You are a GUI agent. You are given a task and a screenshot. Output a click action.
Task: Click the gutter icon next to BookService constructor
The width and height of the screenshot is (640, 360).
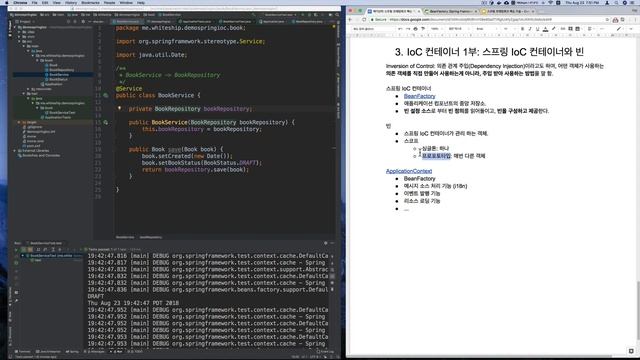[106, 122]
